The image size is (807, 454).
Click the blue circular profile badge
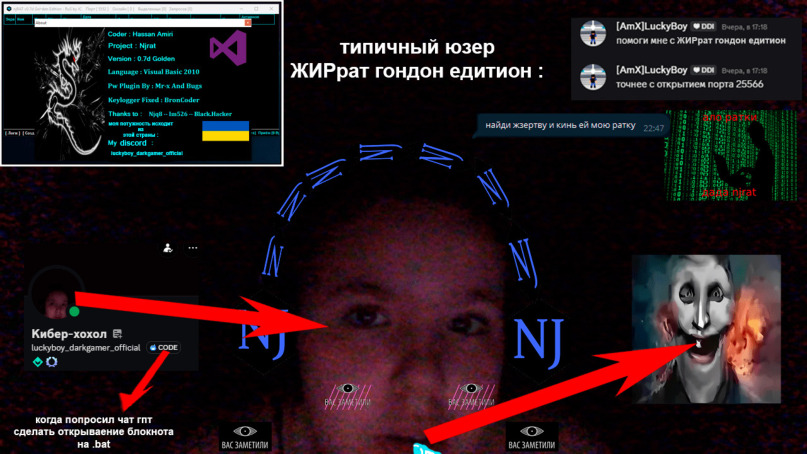(x=52, y=362)
